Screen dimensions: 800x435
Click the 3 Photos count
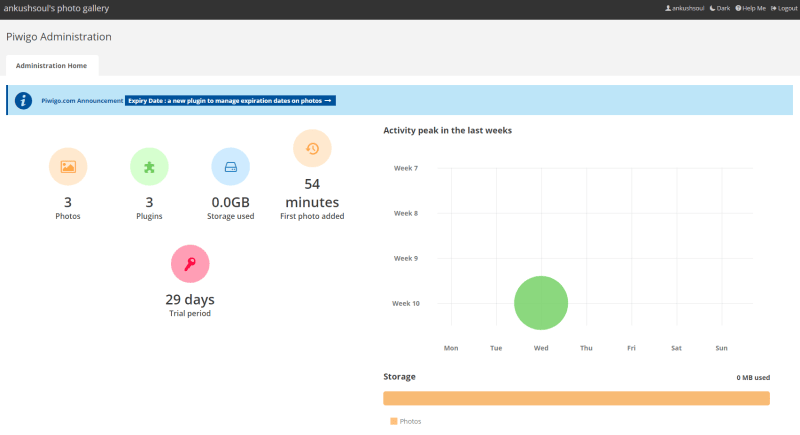pyautogui.click(x=68, y=202)
